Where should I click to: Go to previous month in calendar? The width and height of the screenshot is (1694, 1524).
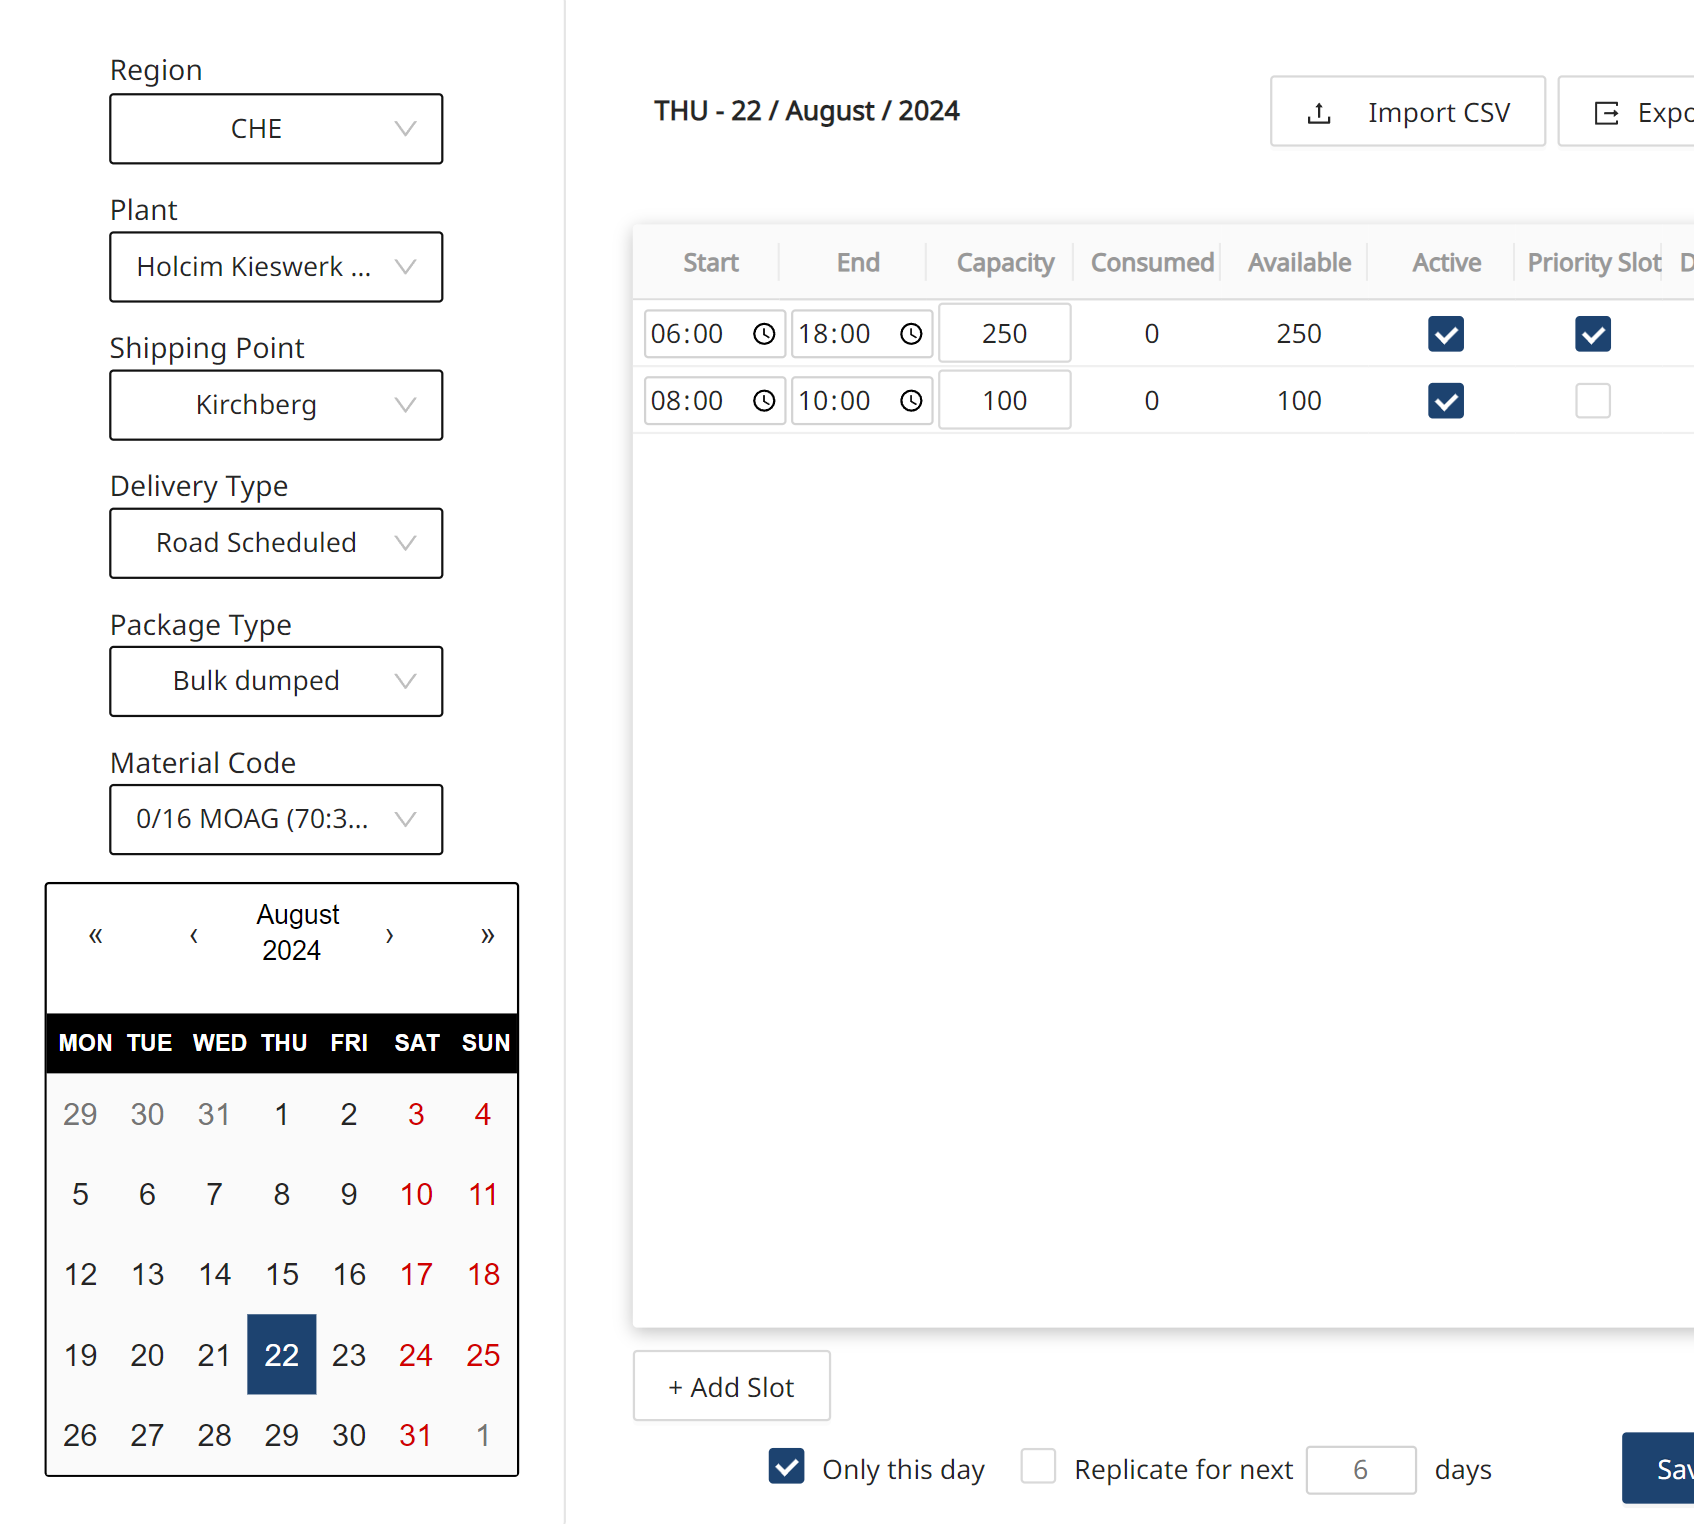pos(194,935)
